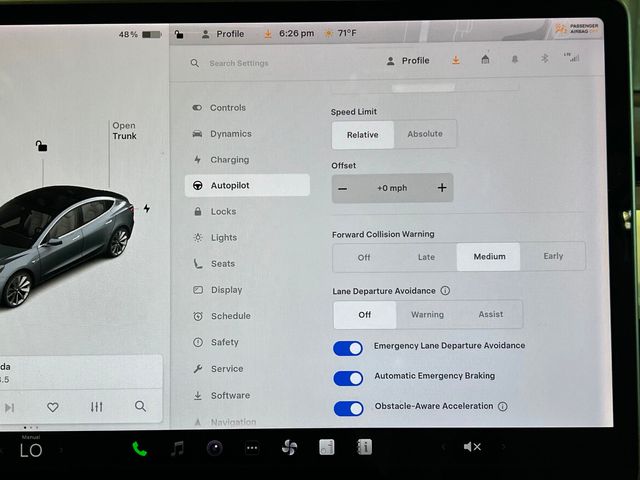Open the more apps ellipsis icon
The width and height of the screenshot is (640, 480).
(252, 448)
